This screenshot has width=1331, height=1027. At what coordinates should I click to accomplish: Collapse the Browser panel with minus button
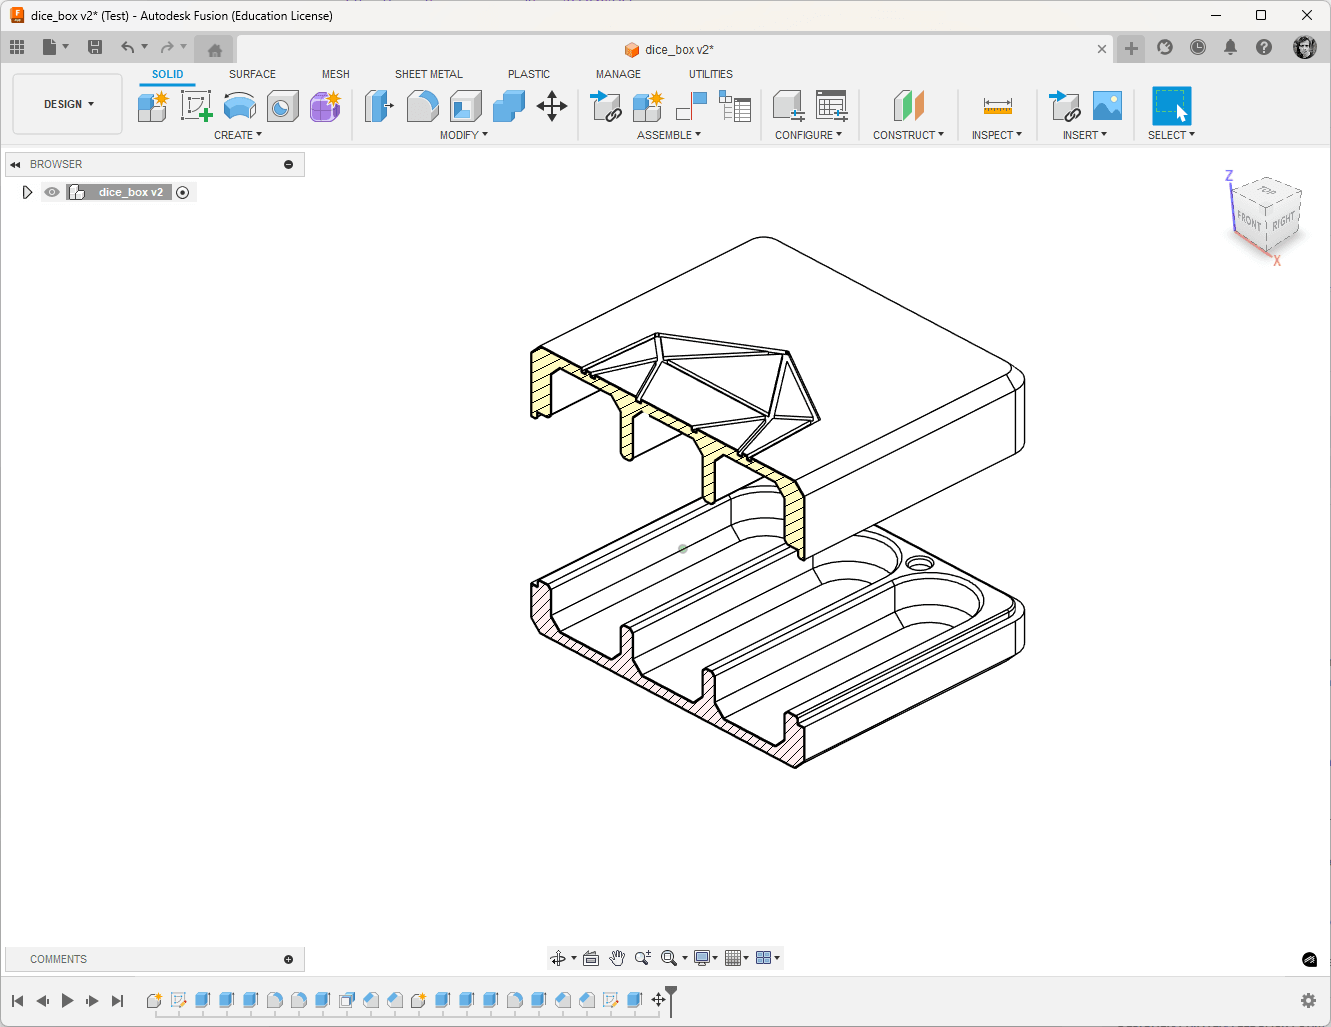pos(289,164)
